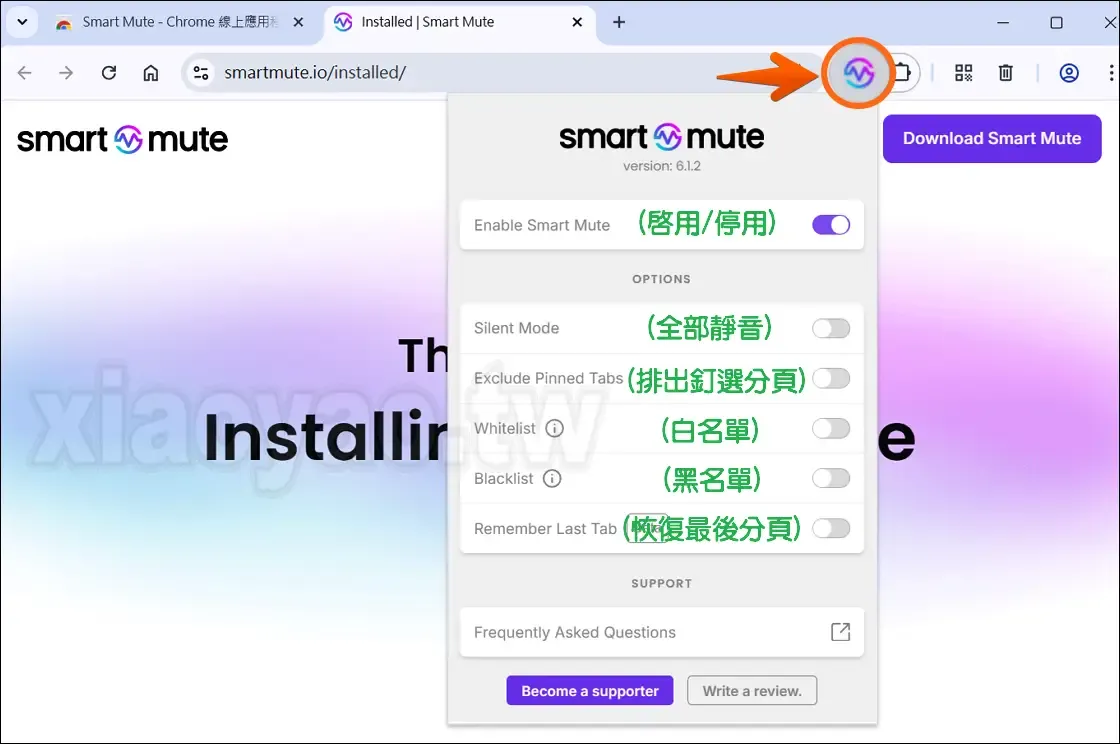Maximize the Chrome window
This screenshot has width=1120, height=744.
(1056, 22)
